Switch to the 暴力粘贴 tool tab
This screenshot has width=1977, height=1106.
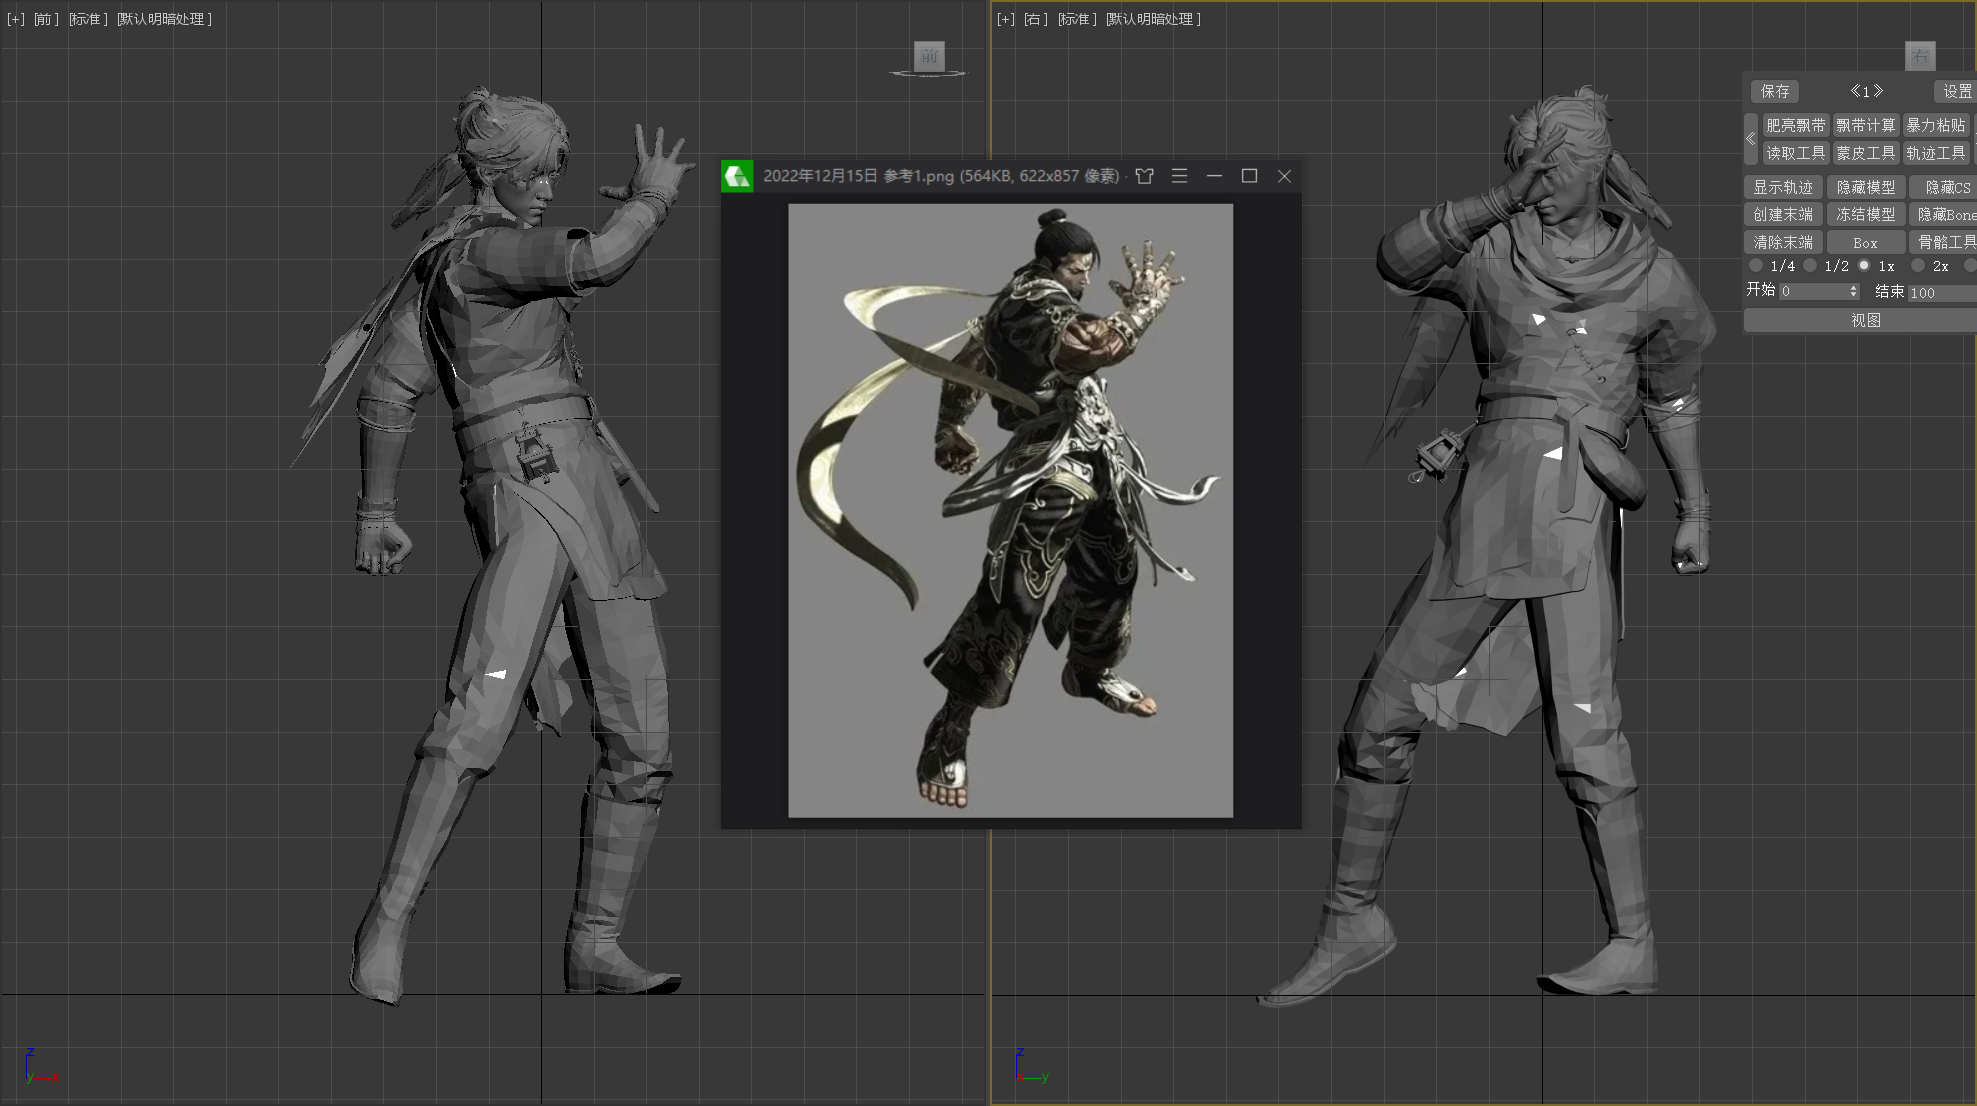pyautogui.click(x=1936, y=125)
